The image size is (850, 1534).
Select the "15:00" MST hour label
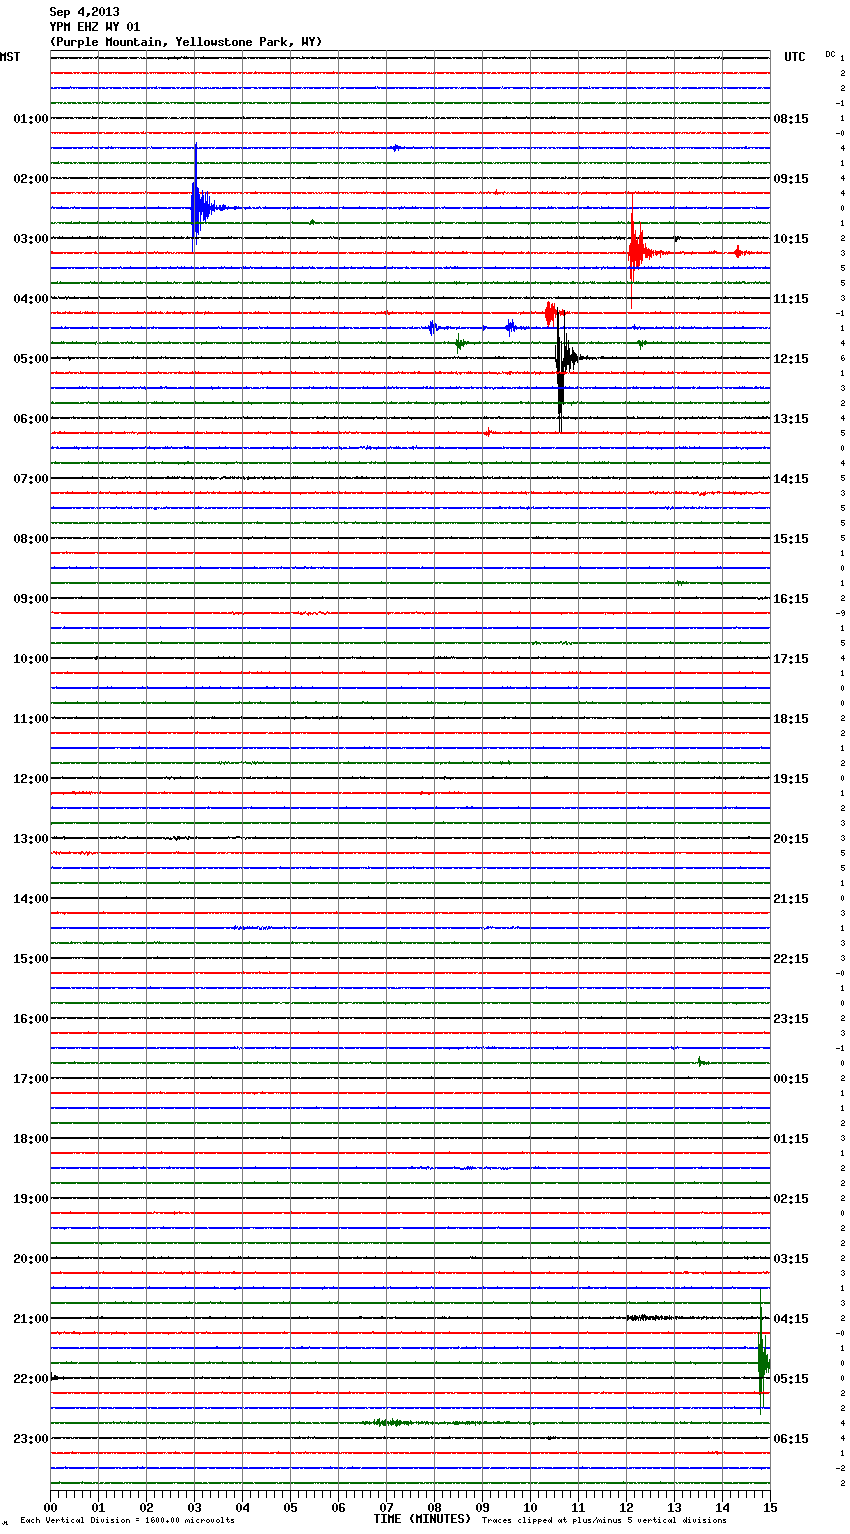coord(31,958)
